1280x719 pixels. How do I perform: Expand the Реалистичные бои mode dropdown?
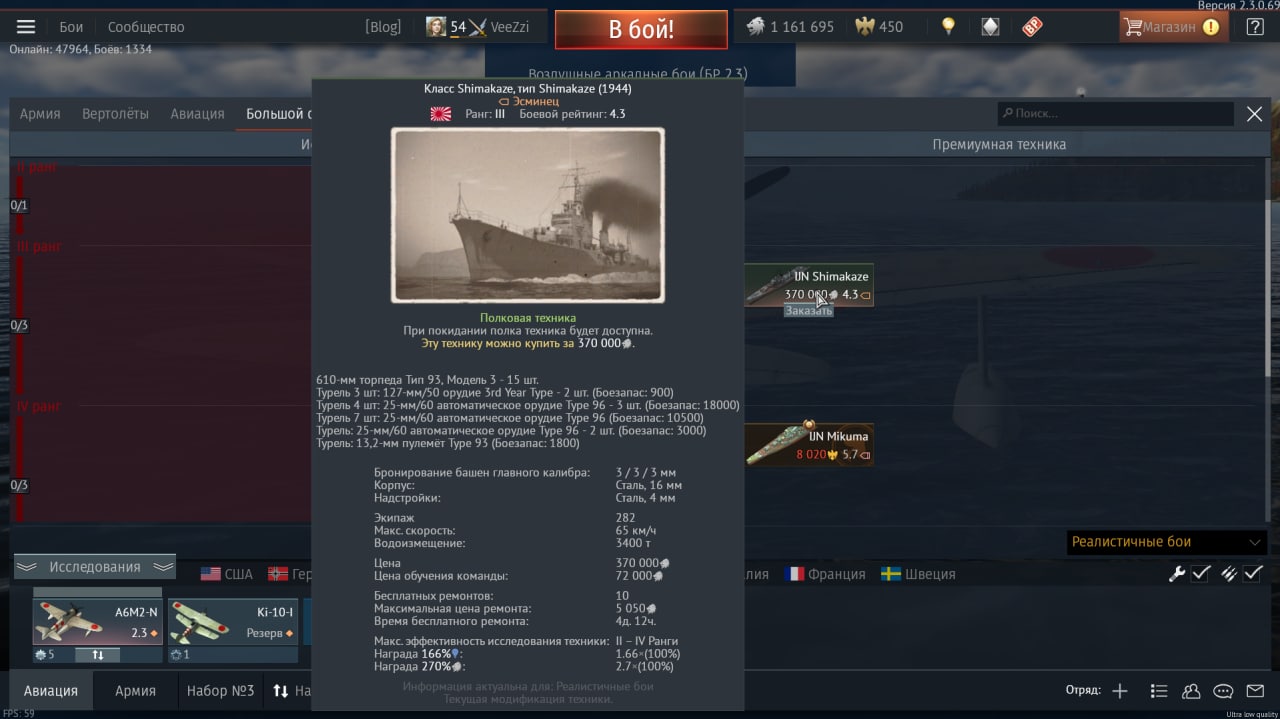[x=1167, y=542]
